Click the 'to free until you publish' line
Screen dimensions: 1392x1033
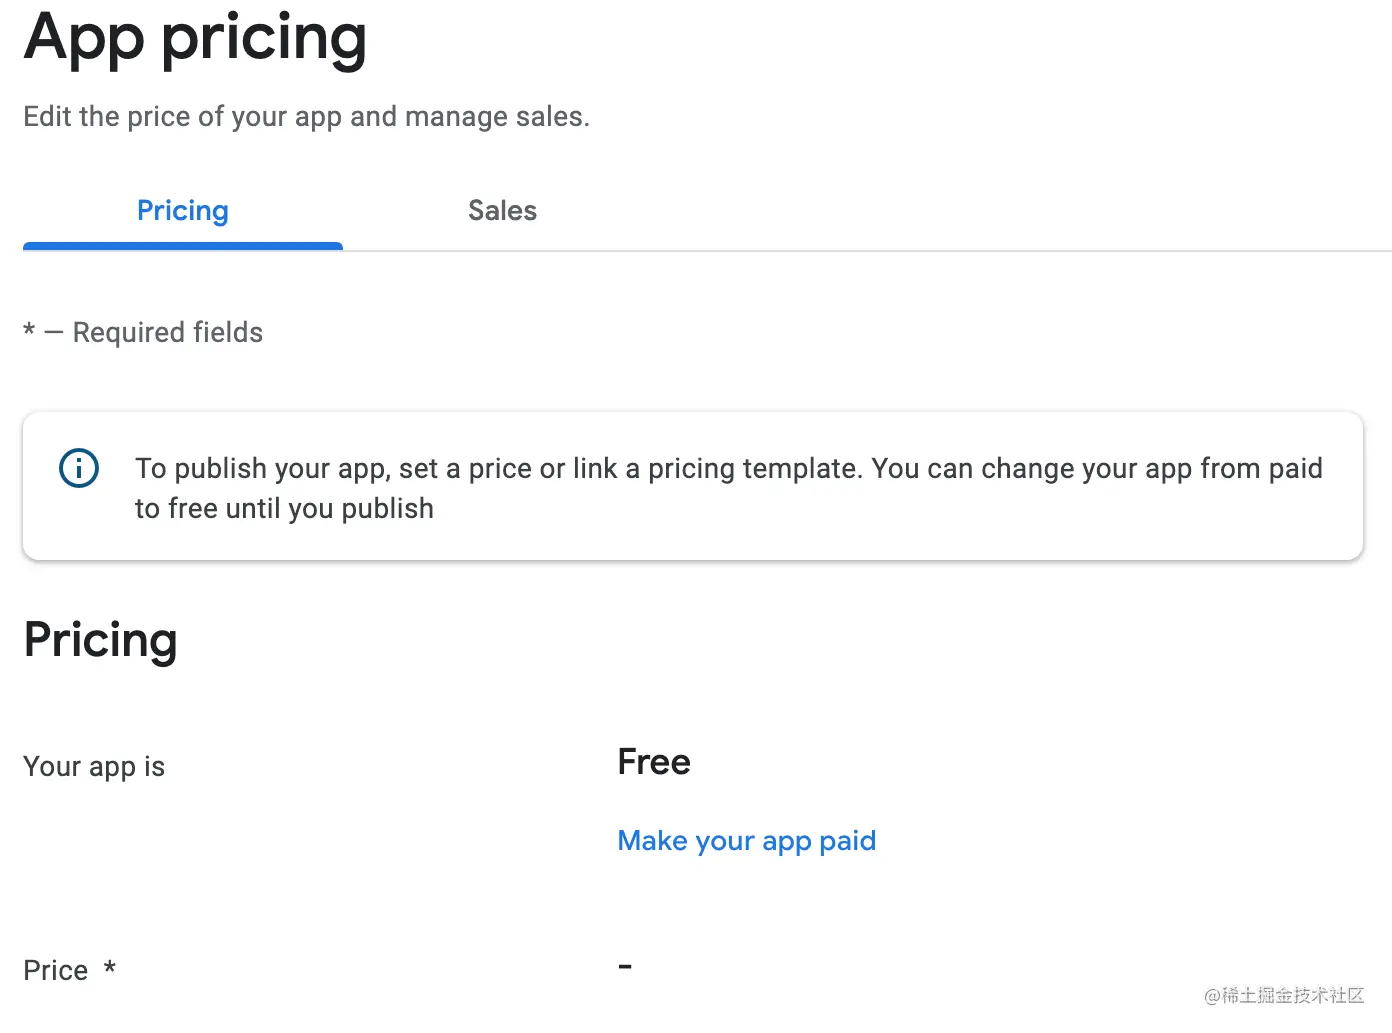click(x=284, y=509)
